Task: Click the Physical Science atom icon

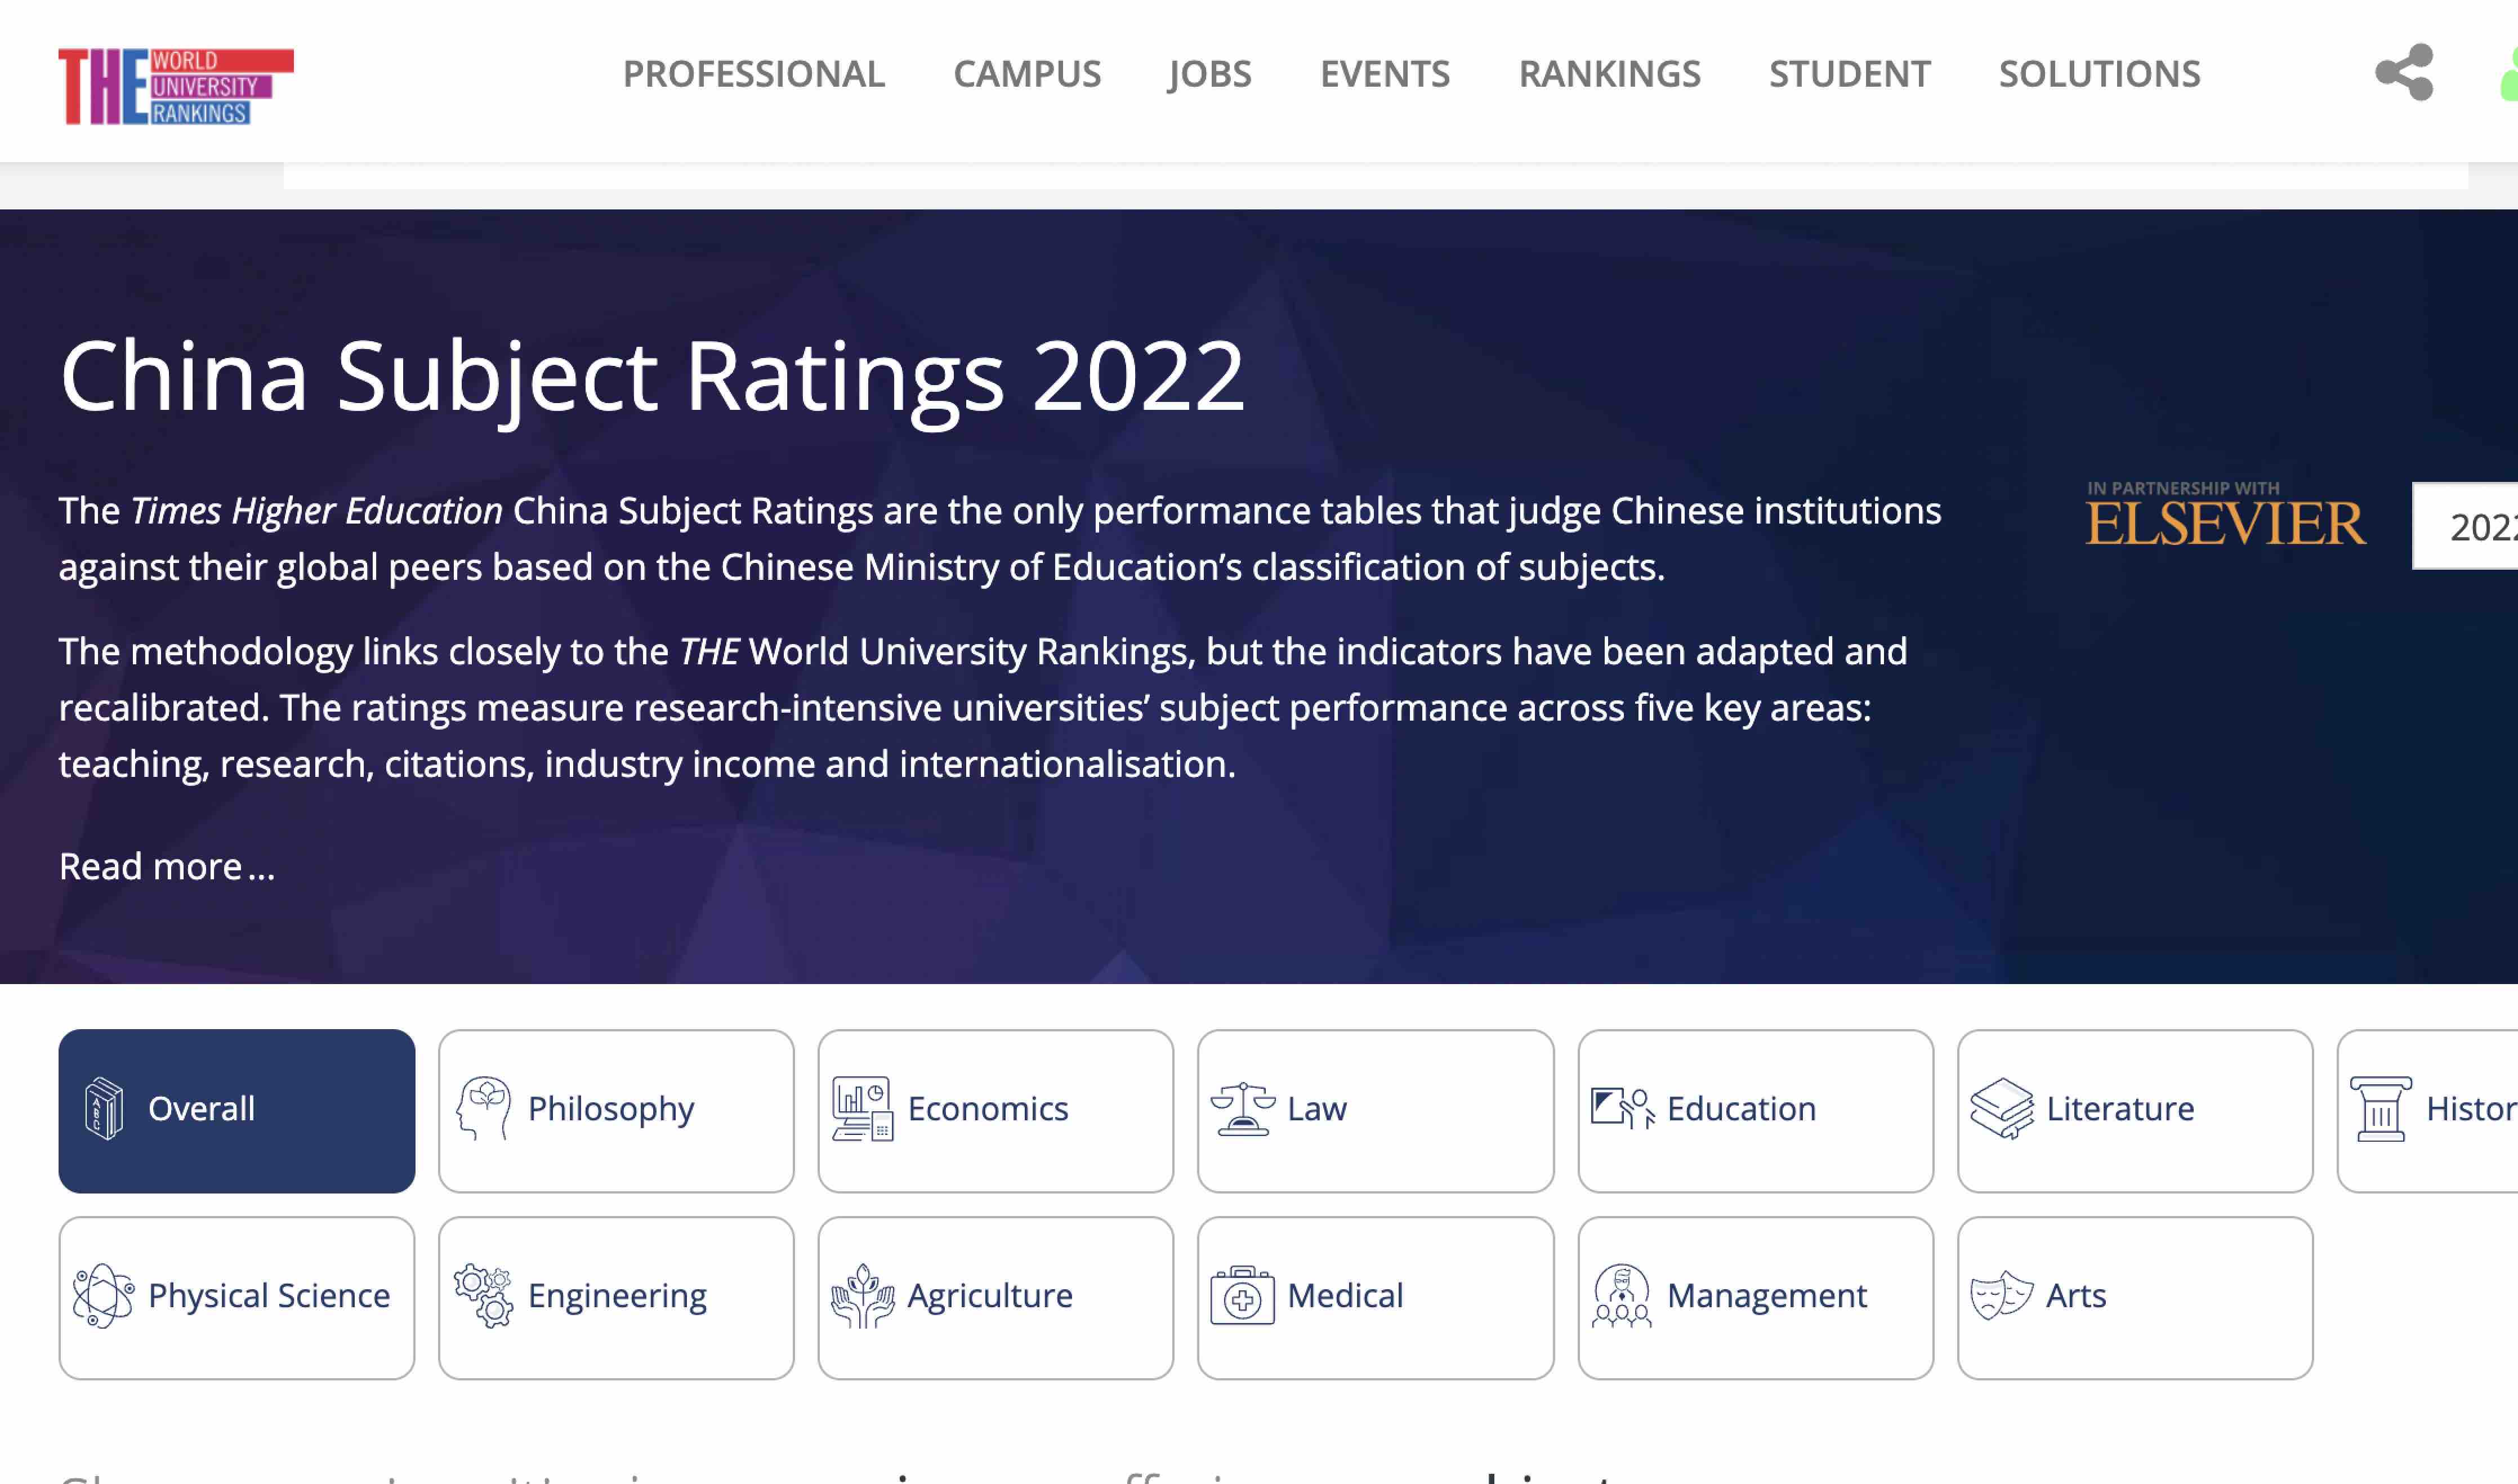Action: tap(103, 1296)
